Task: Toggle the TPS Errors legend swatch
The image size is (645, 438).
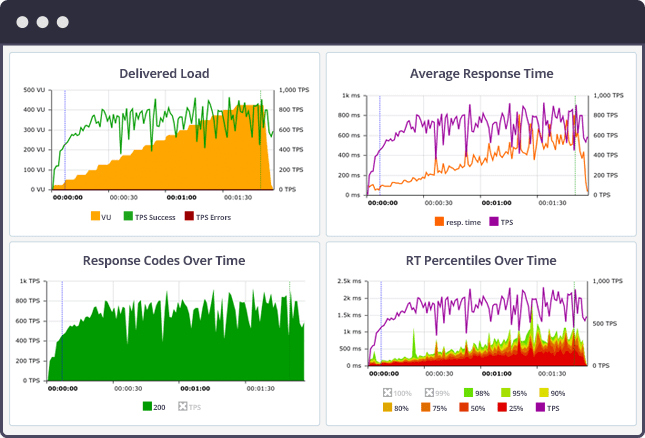Action: pyautogui.click(x=189, y=216)
